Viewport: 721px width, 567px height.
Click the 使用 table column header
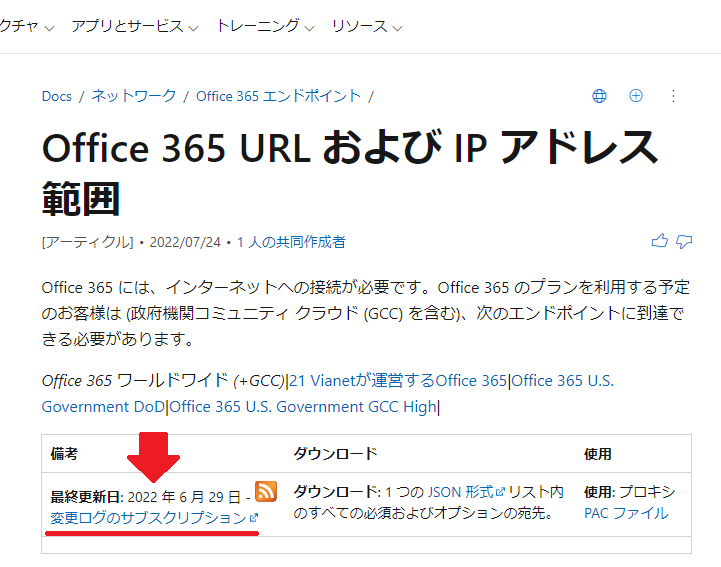point(598,453)
